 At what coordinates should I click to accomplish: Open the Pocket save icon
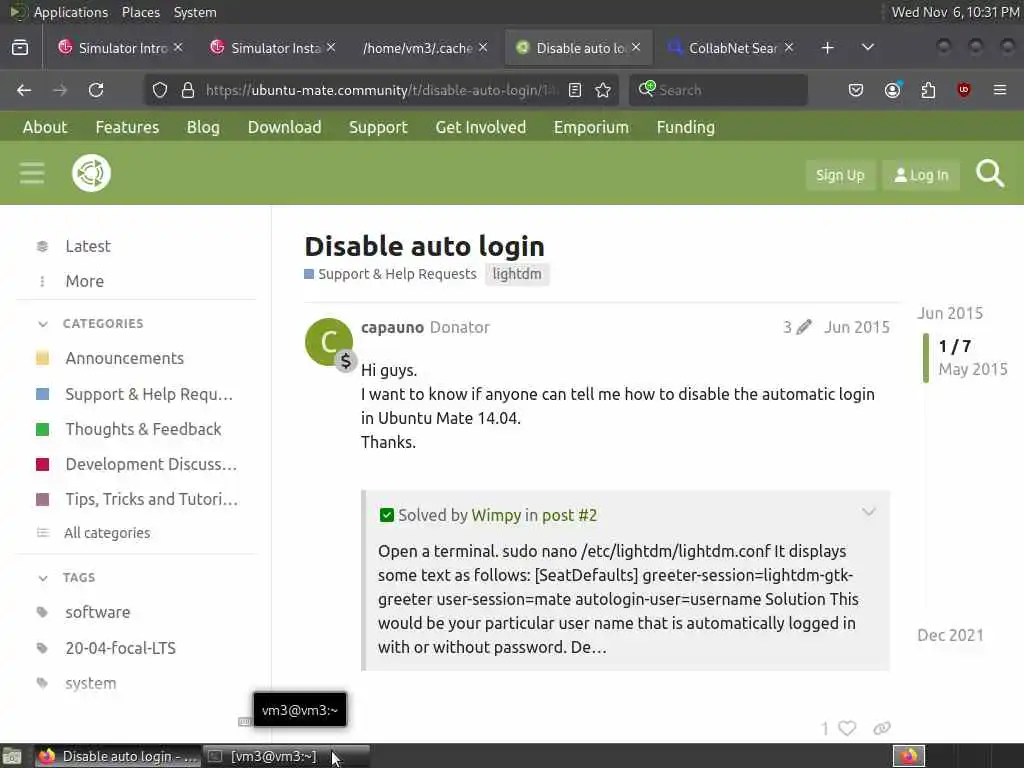[856, 90]
